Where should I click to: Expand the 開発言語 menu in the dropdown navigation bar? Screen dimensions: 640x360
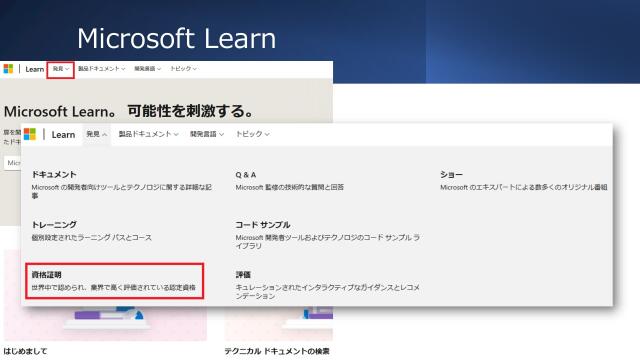[x=207, y=134]
